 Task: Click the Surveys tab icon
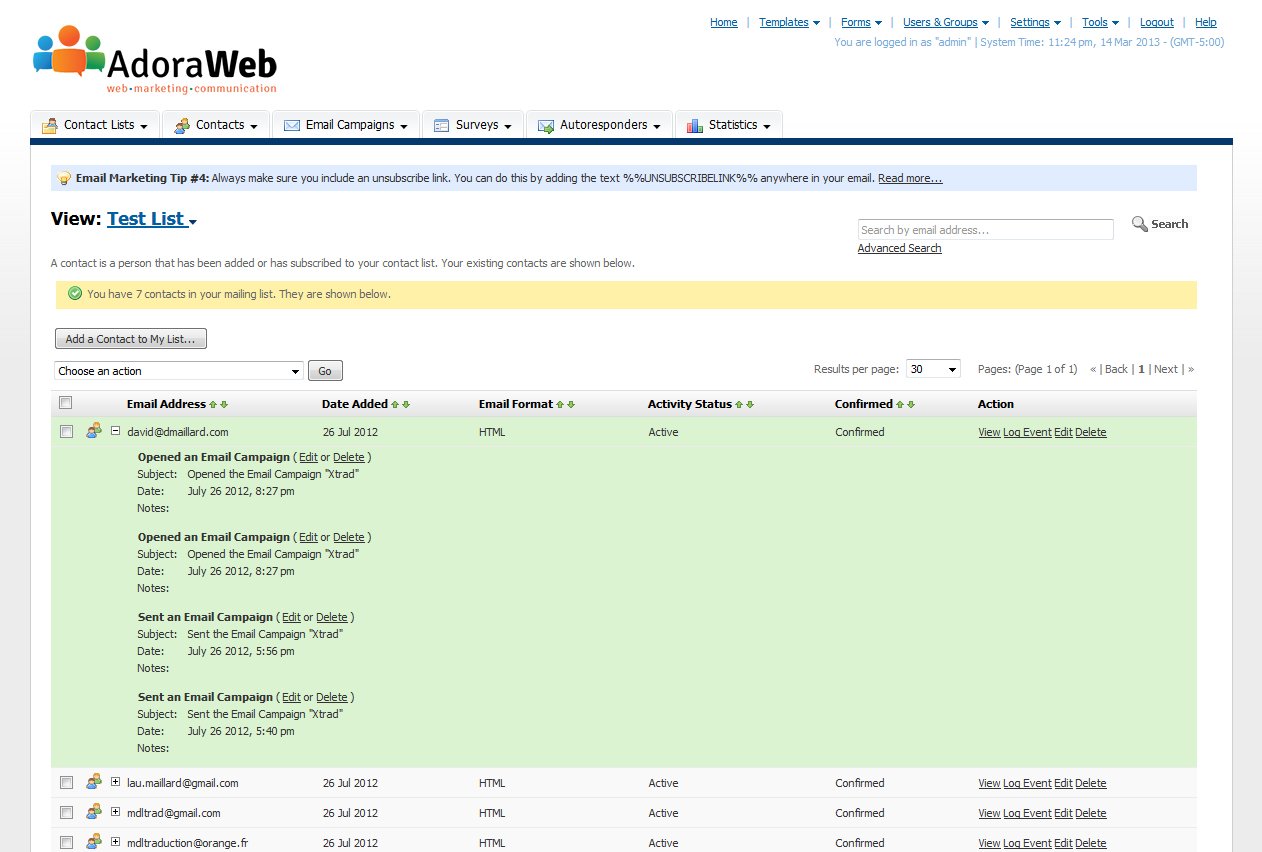[x=441, y=126]
